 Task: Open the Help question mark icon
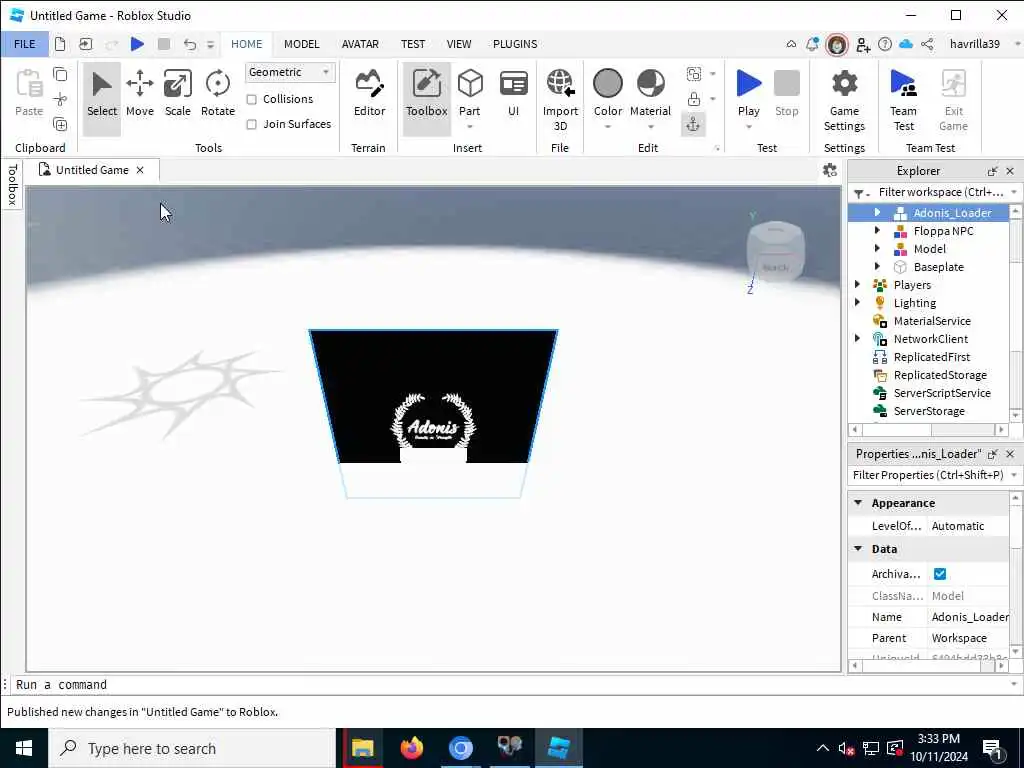[x=885, y=44]
